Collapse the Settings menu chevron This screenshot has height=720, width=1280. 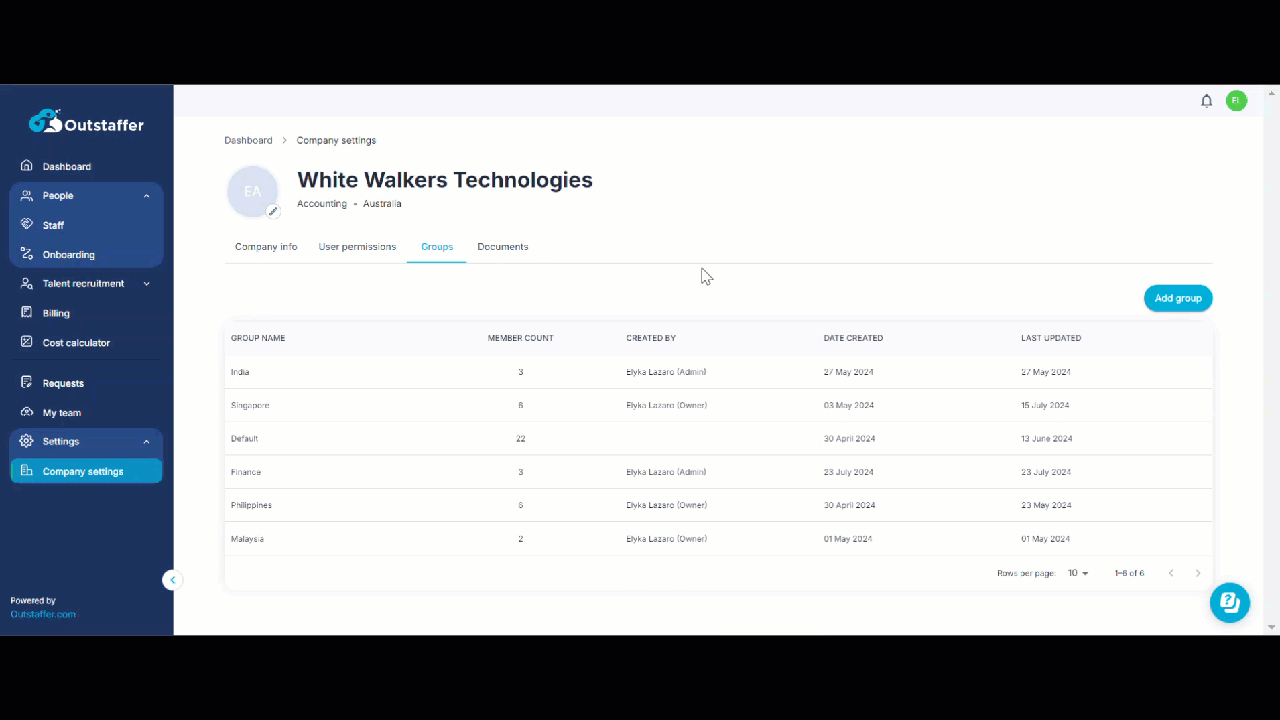[147, 441]
